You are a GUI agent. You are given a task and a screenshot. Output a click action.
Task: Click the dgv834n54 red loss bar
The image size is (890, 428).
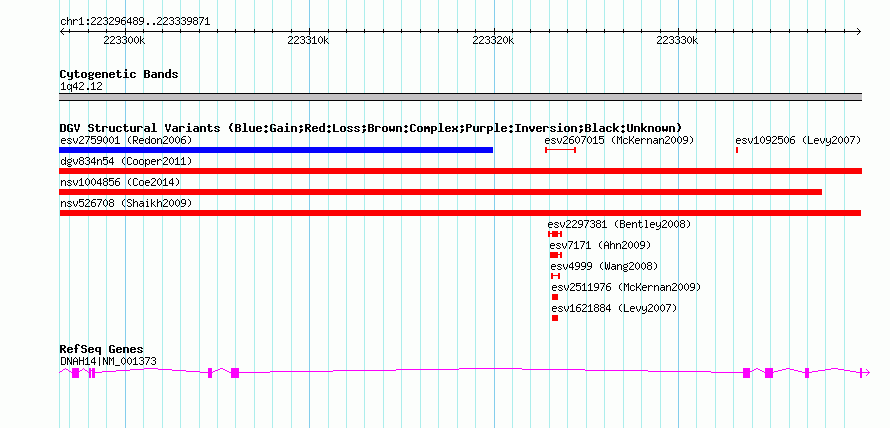[x=460, y=171]
